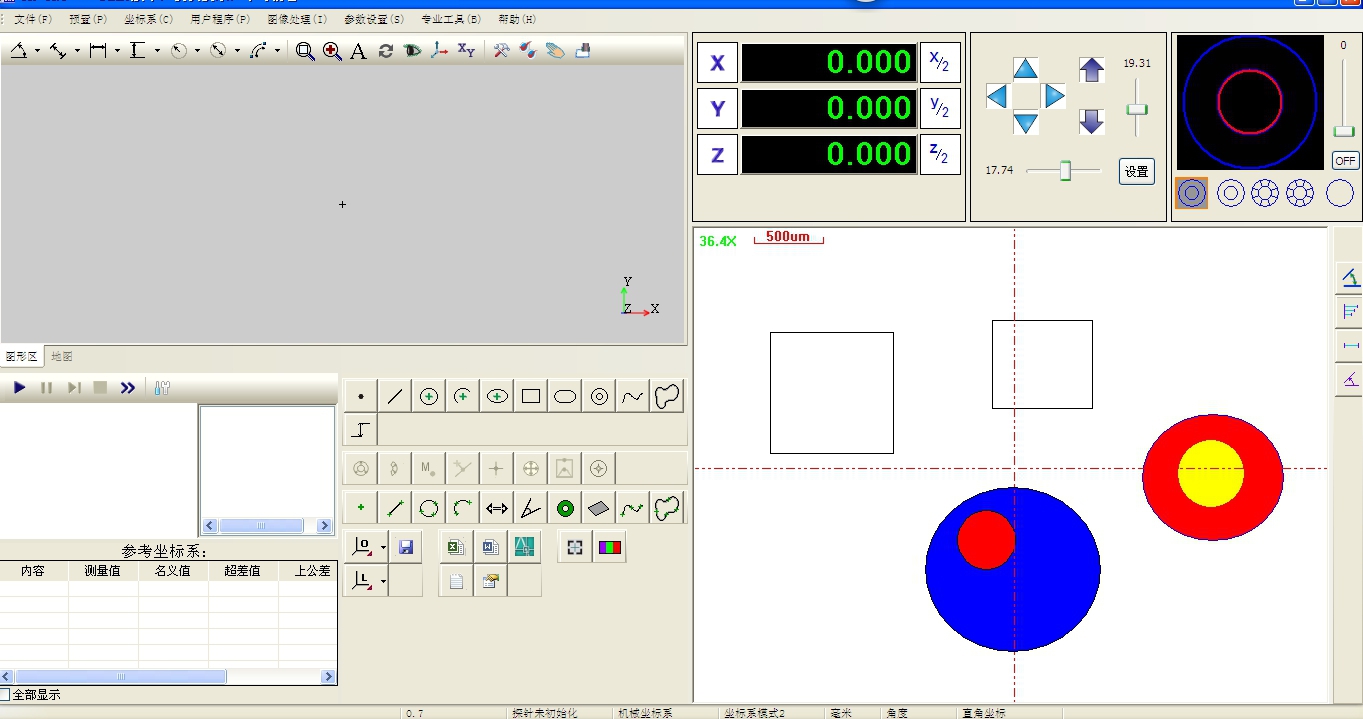Screen dimensions: 1363x719
Task: Toggle the light OFF button
Action: (x=1345, y=161)
